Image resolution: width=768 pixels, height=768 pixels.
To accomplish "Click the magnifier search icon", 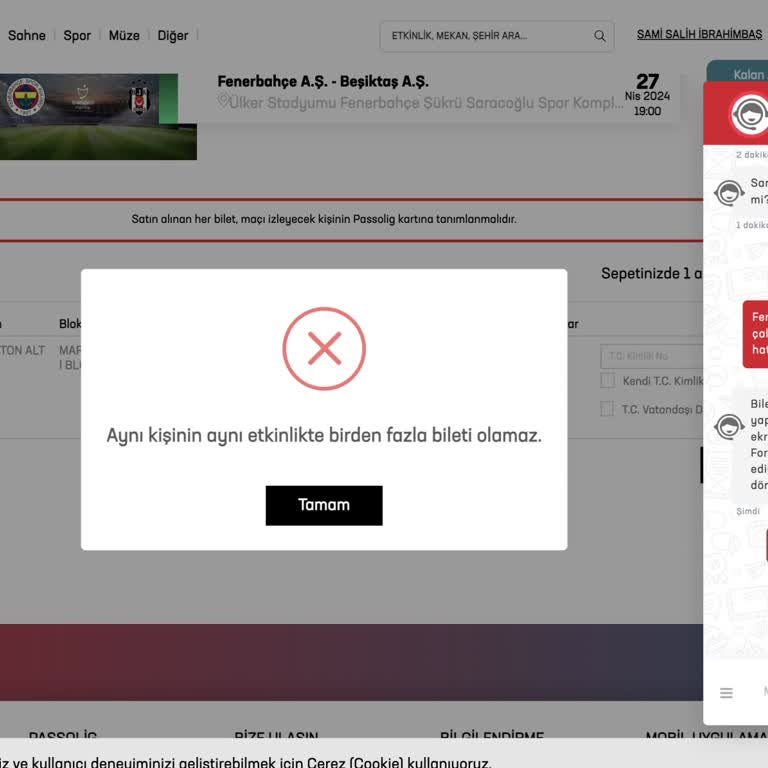I will (600, 36).
